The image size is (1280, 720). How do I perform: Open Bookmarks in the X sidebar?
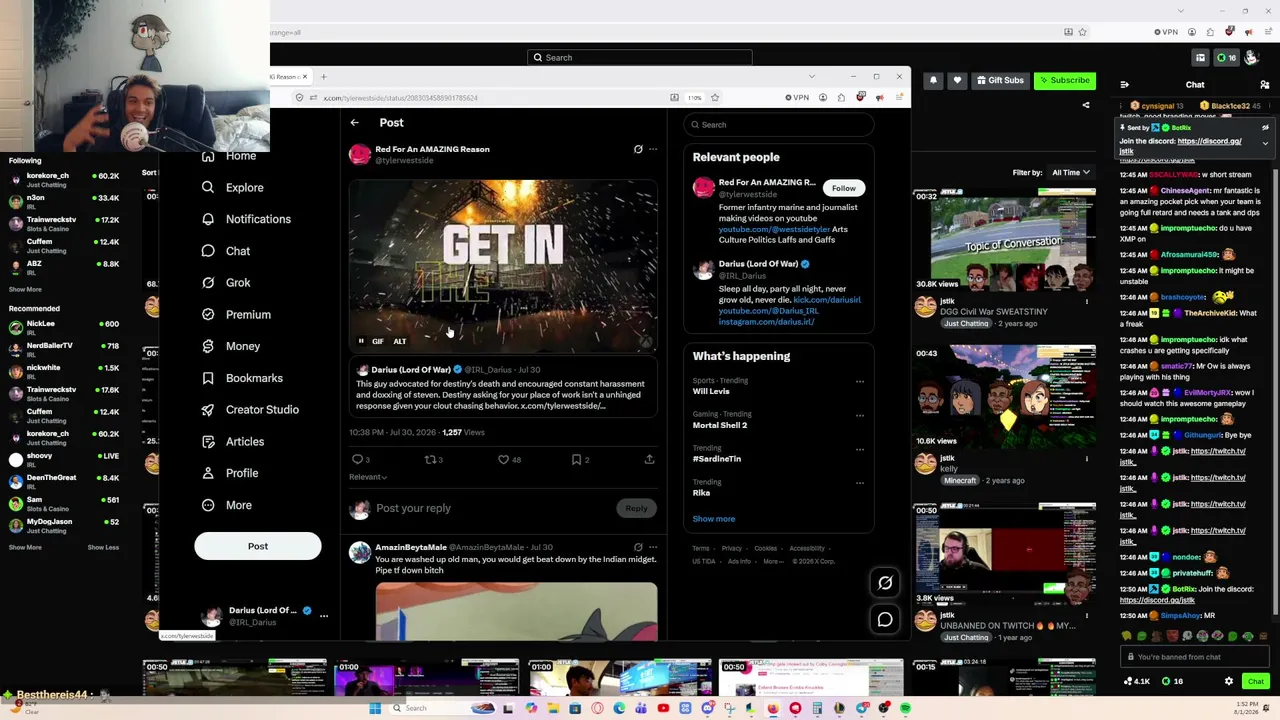tap(241, 378)
